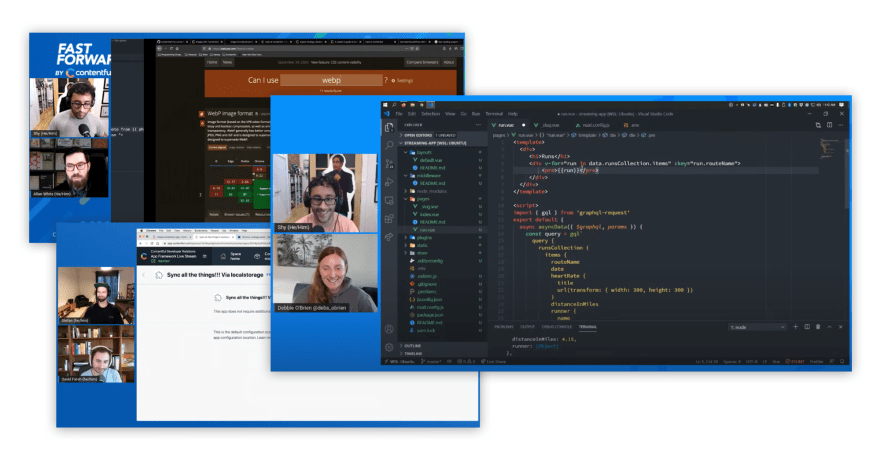Open the Selection menu in VS Code
This screenshot has width=880, height=457.
click(430, 114)
